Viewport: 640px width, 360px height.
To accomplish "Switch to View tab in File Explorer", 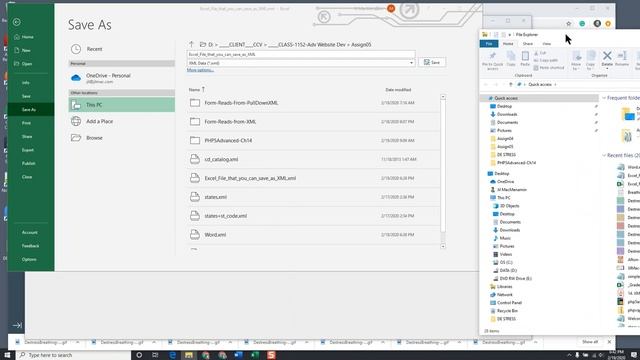I will (x=547, y=44).
